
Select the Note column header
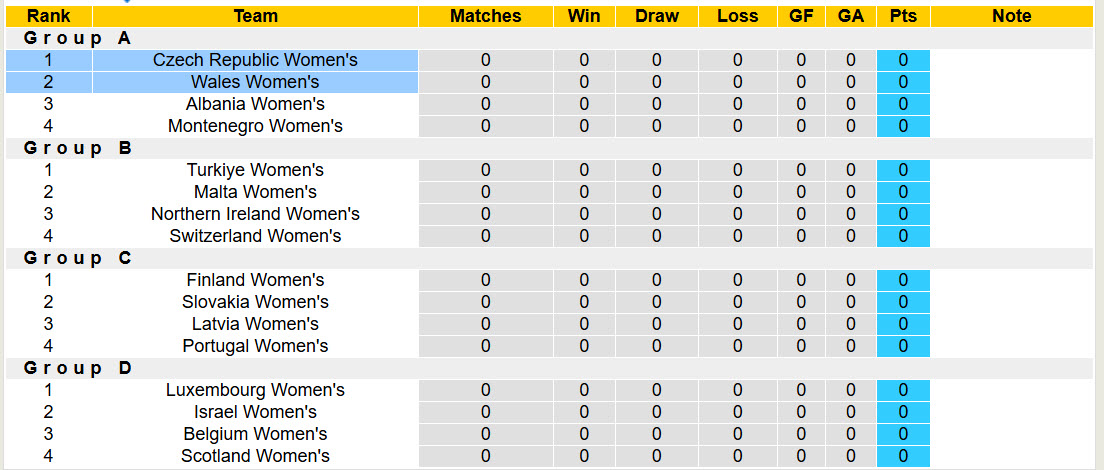[1012, 16]
